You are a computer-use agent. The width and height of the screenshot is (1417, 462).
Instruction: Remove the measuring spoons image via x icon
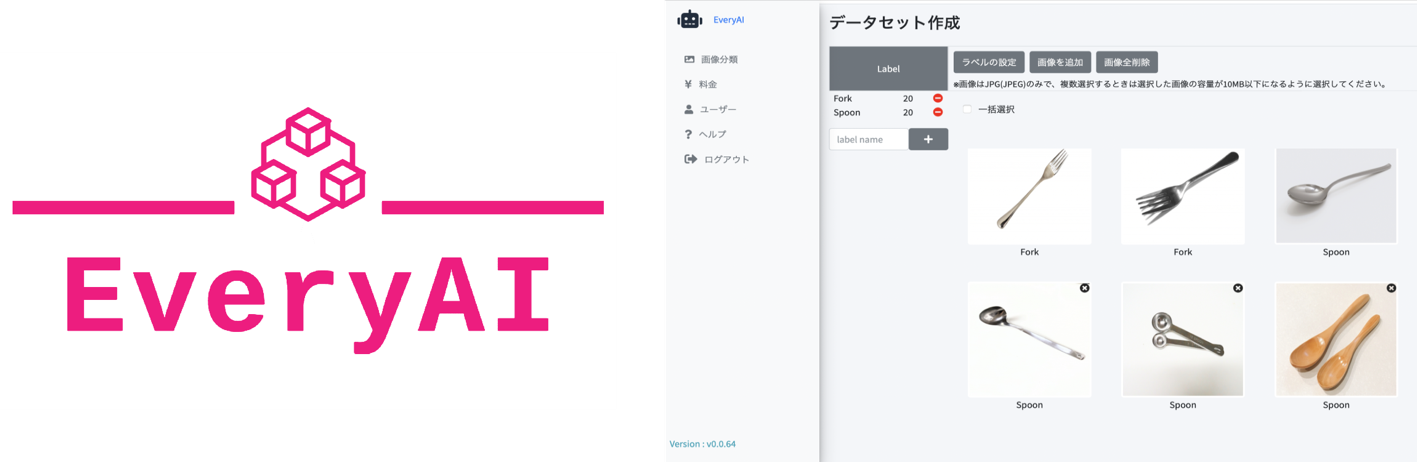1237,288
